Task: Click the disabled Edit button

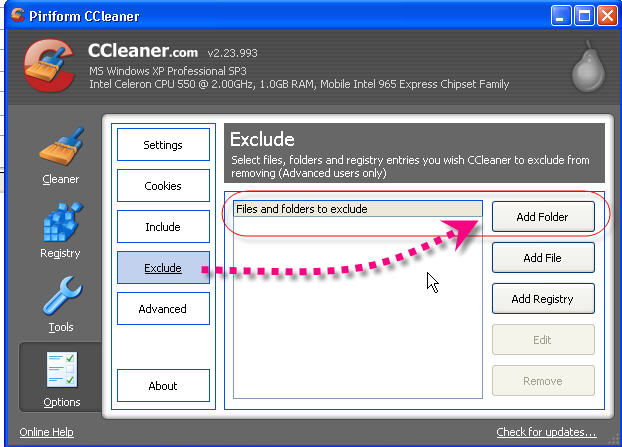Action: coord(543,340)
